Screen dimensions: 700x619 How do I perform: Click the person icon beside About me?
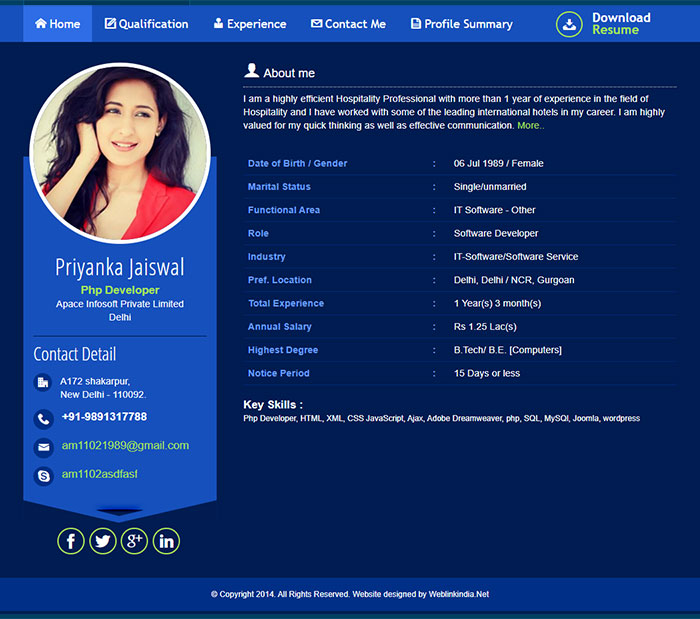pos(252,71)
